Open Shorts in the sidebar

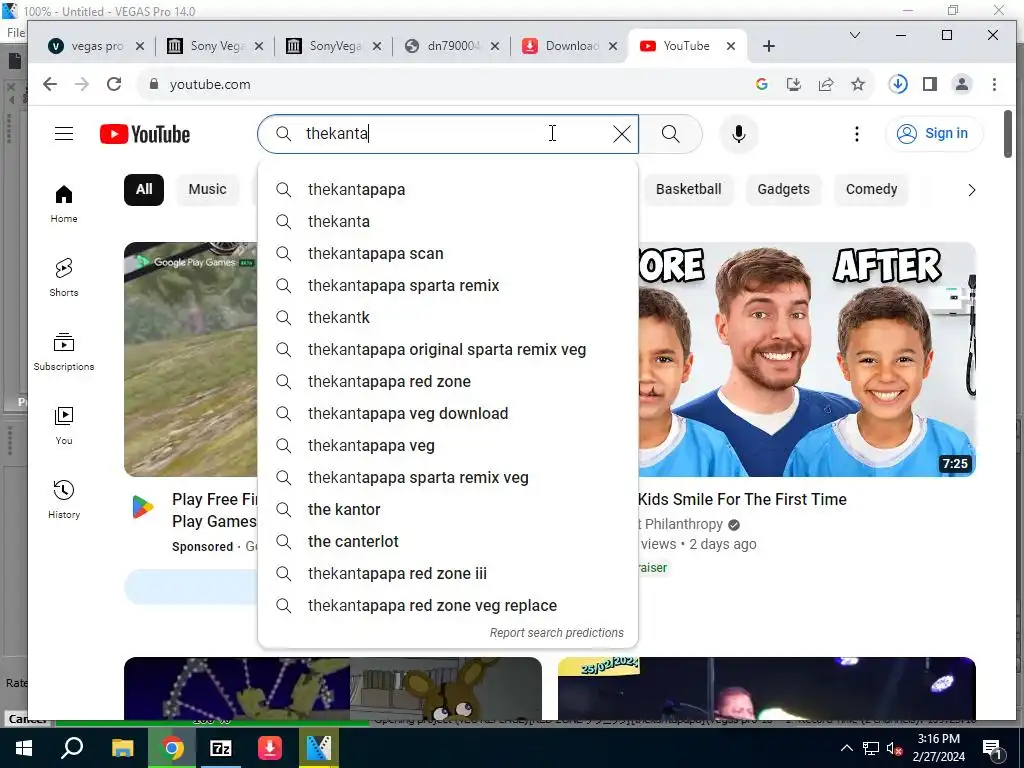pos(64,278)
